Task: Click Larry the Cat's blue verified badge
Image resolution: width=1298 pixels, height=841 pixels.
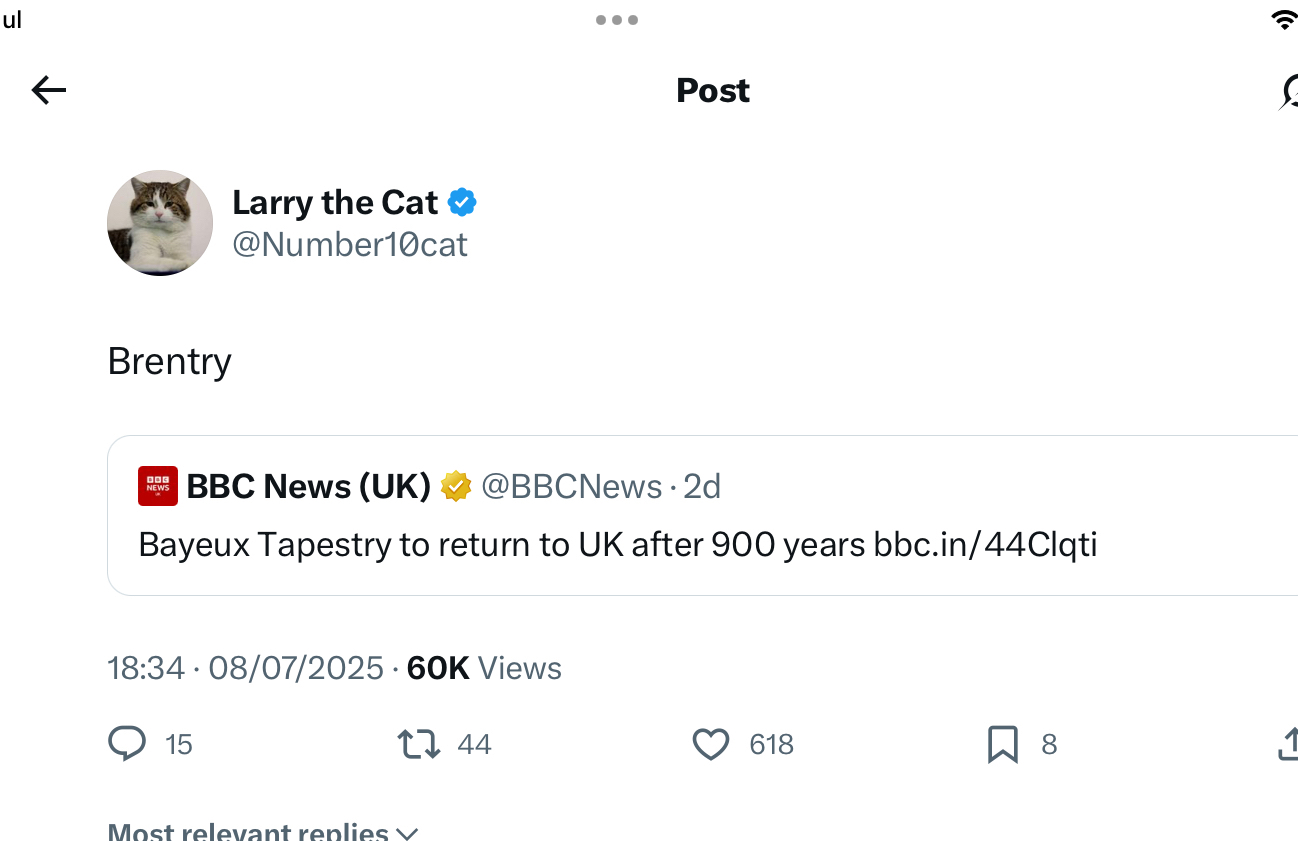Action: tap(461, 203)
